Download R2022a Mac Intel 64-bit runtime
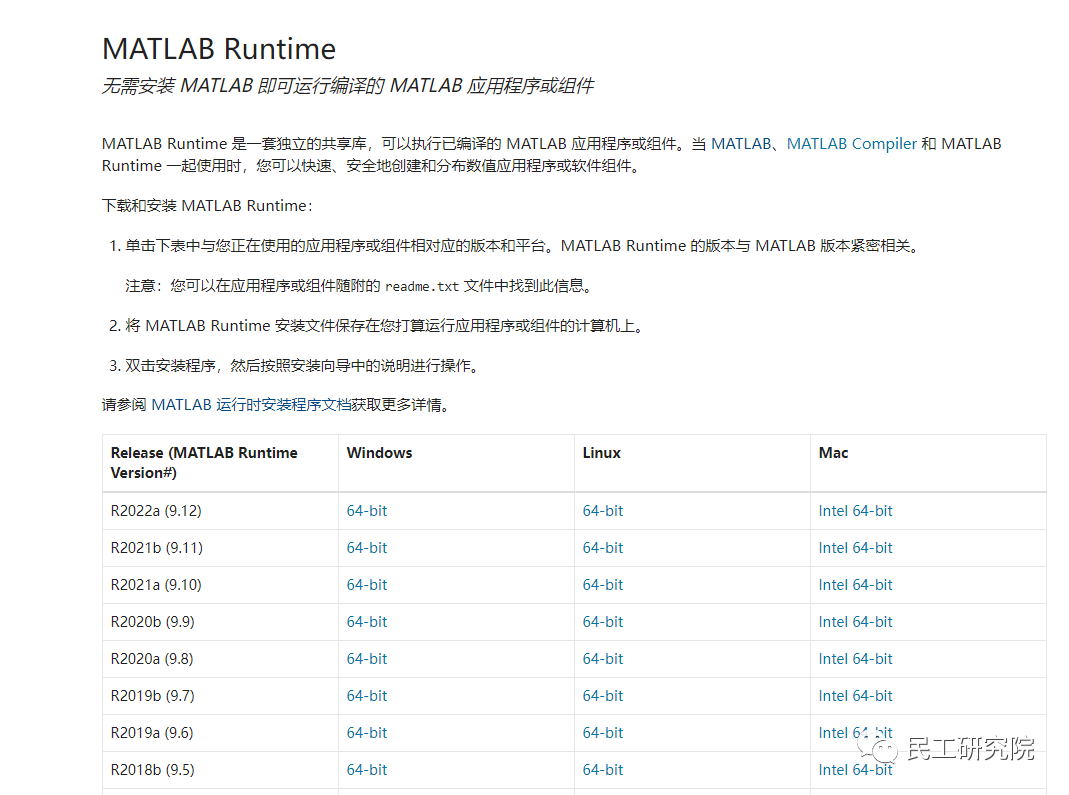 (x=855, y=511)
